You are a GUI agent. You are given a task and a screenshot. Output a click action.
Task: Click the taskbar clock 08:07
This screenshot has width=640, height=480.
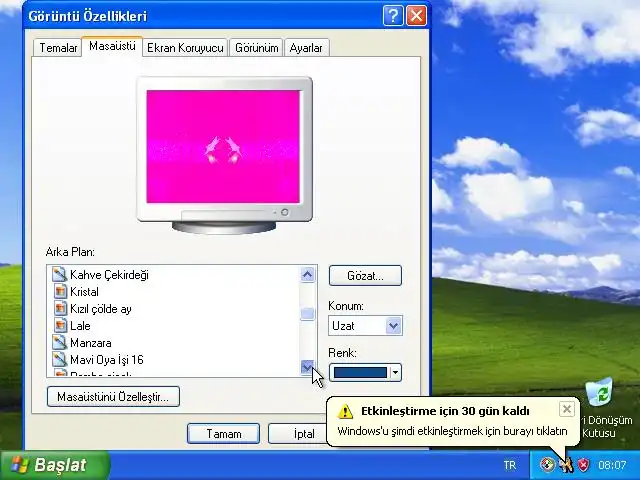pyautogui.click(x=612, y=465)
